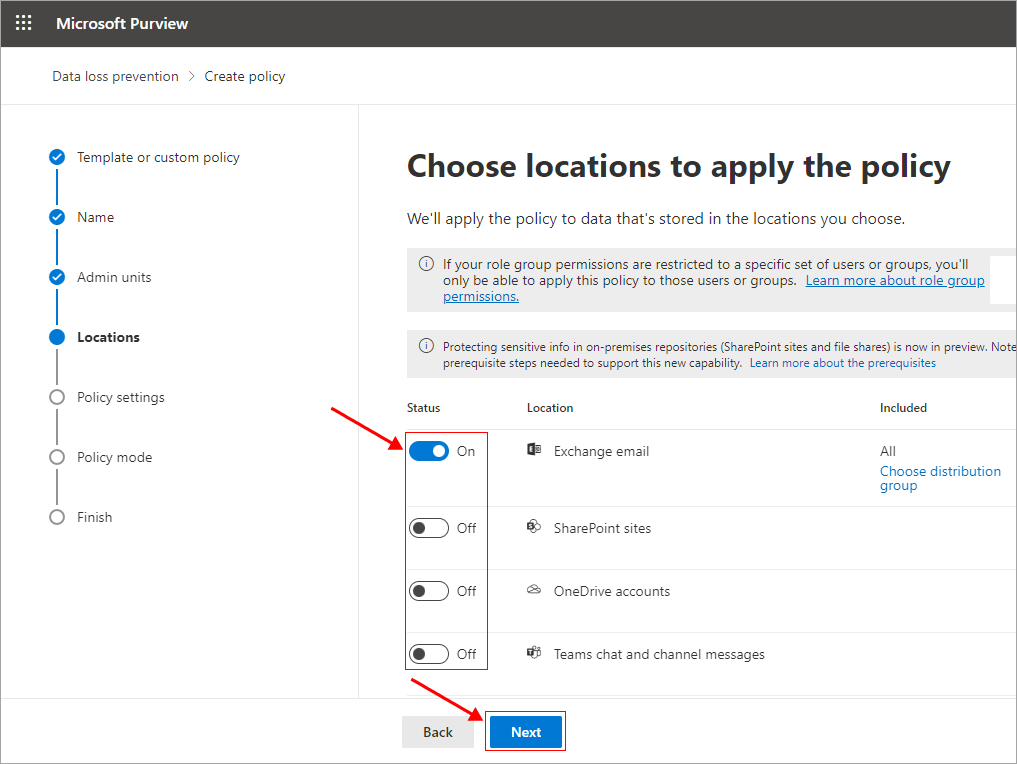This screenshot has width=1017, height=764.
Task: Click the Exchange email location icon
Action: 534,449
